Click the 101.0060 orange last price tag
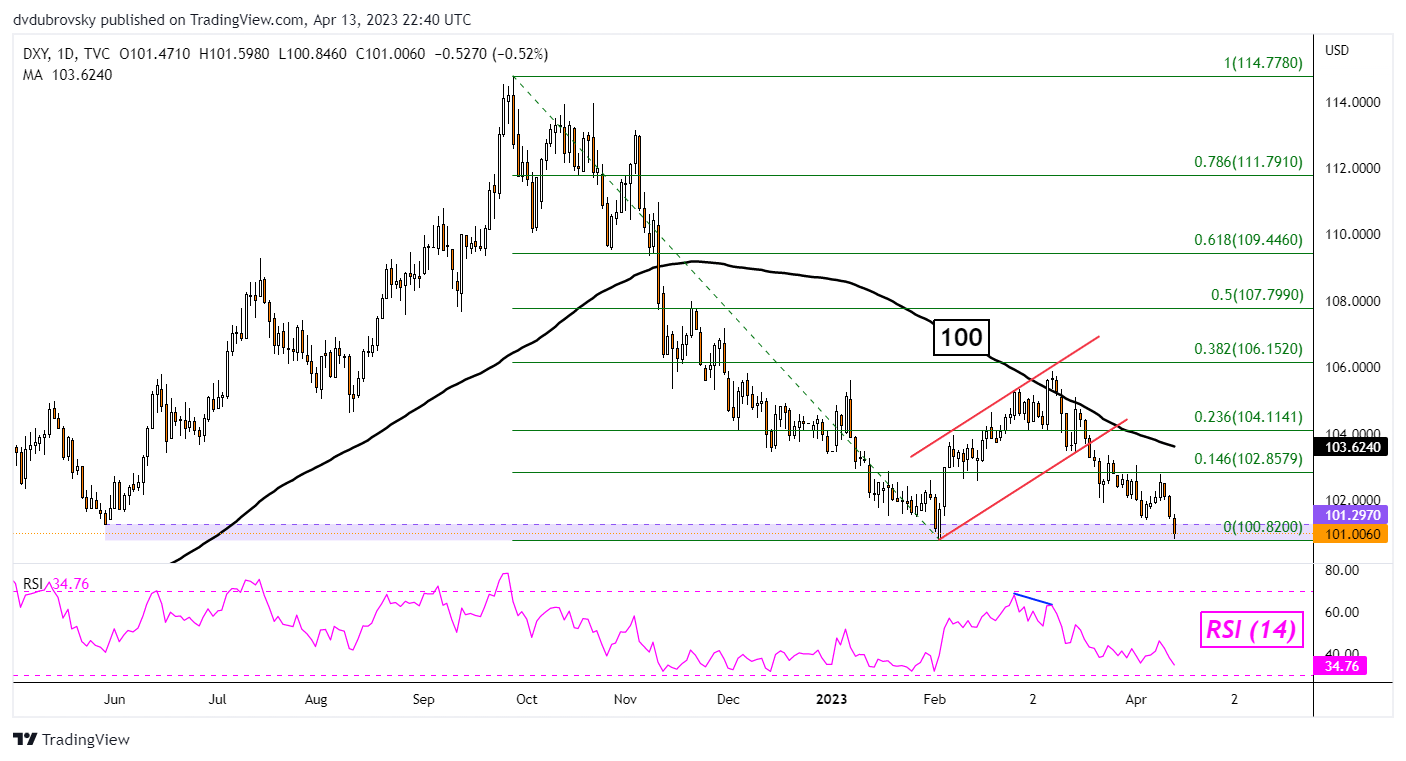 1352,535
